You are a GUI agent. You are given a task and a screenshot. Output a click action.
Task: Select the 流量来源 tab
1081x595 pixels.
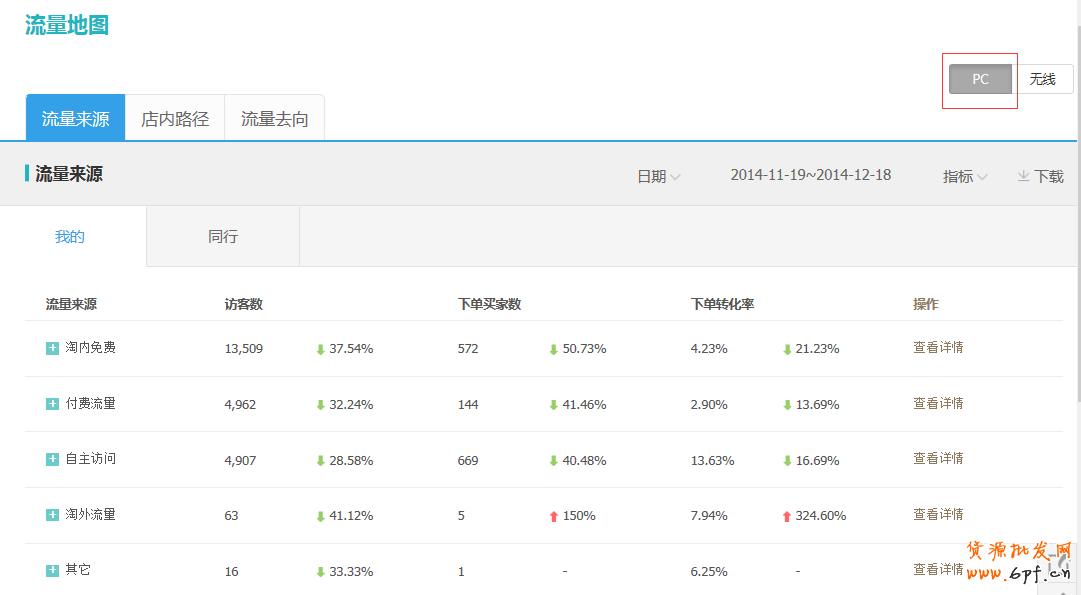[75, 118]
